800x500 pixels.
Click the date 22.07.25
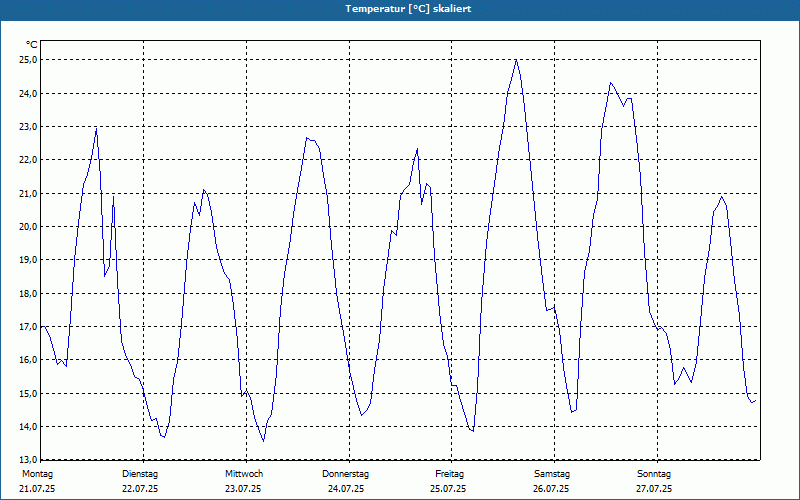pyautogui.click(x=140, y=489)
